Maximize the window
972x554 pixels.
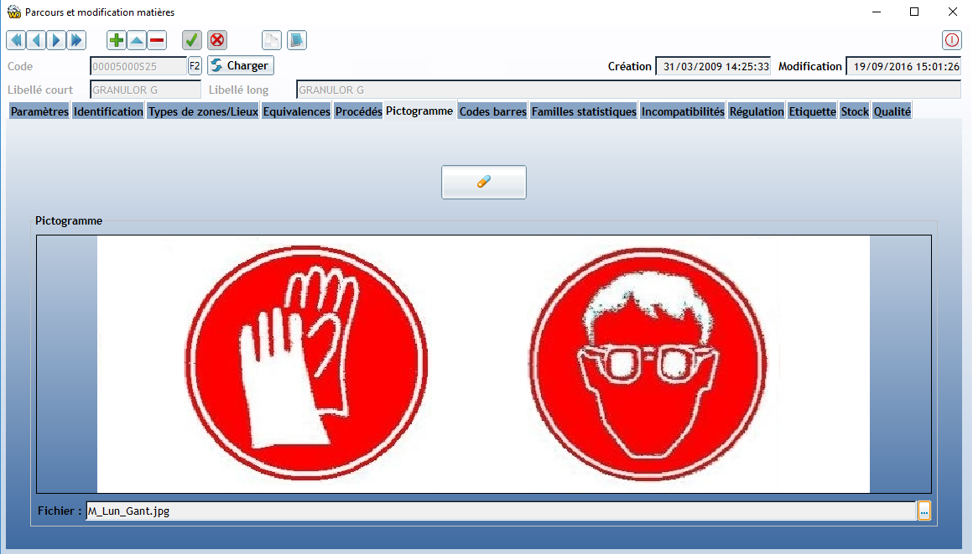pyautogui.click(x=914, y=12)
